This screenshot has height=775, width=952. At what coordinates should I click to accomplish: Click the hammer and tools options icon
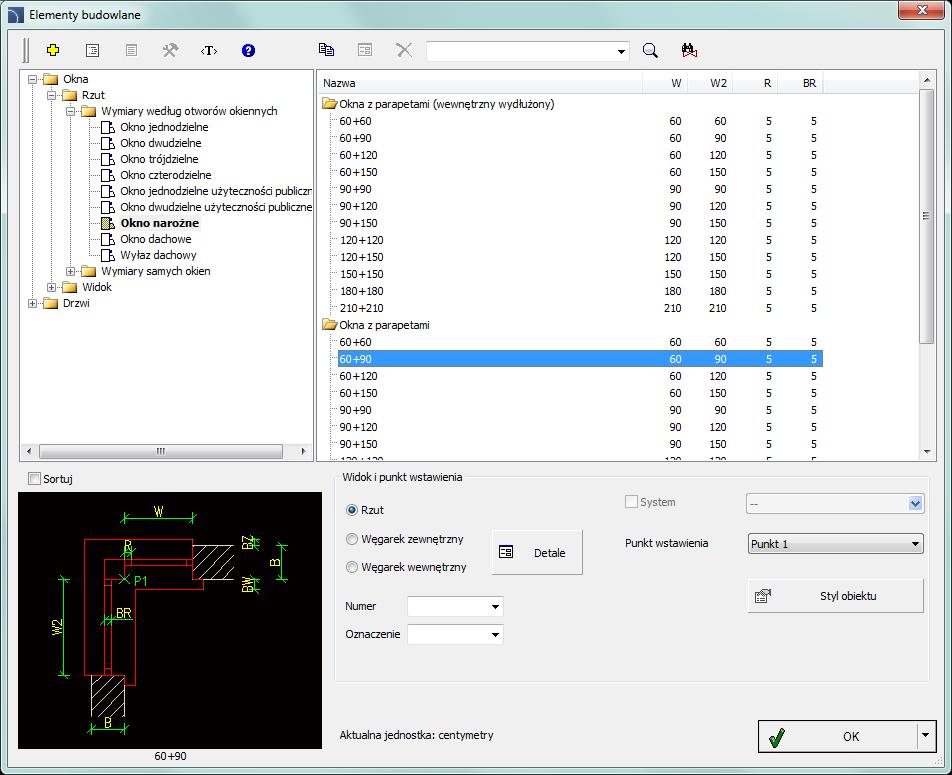point(170,50)
